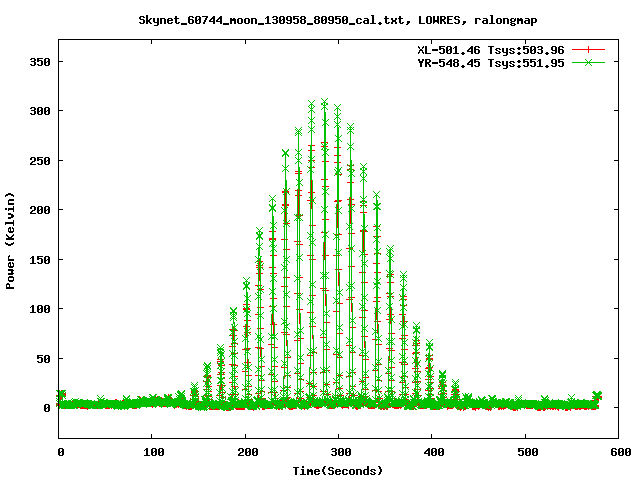Click y-axis tick label 150

click(40, 260)
